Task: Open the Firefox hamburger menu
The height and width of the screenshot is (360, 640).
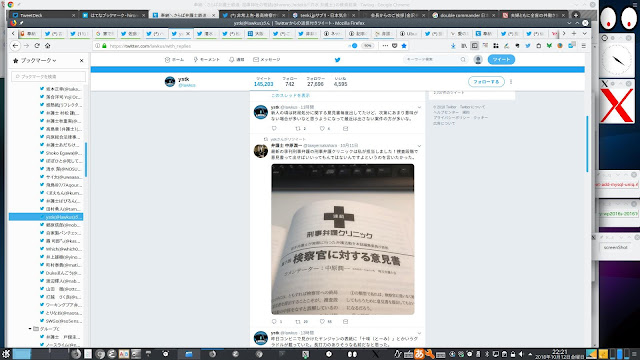Action: point(584,46)
